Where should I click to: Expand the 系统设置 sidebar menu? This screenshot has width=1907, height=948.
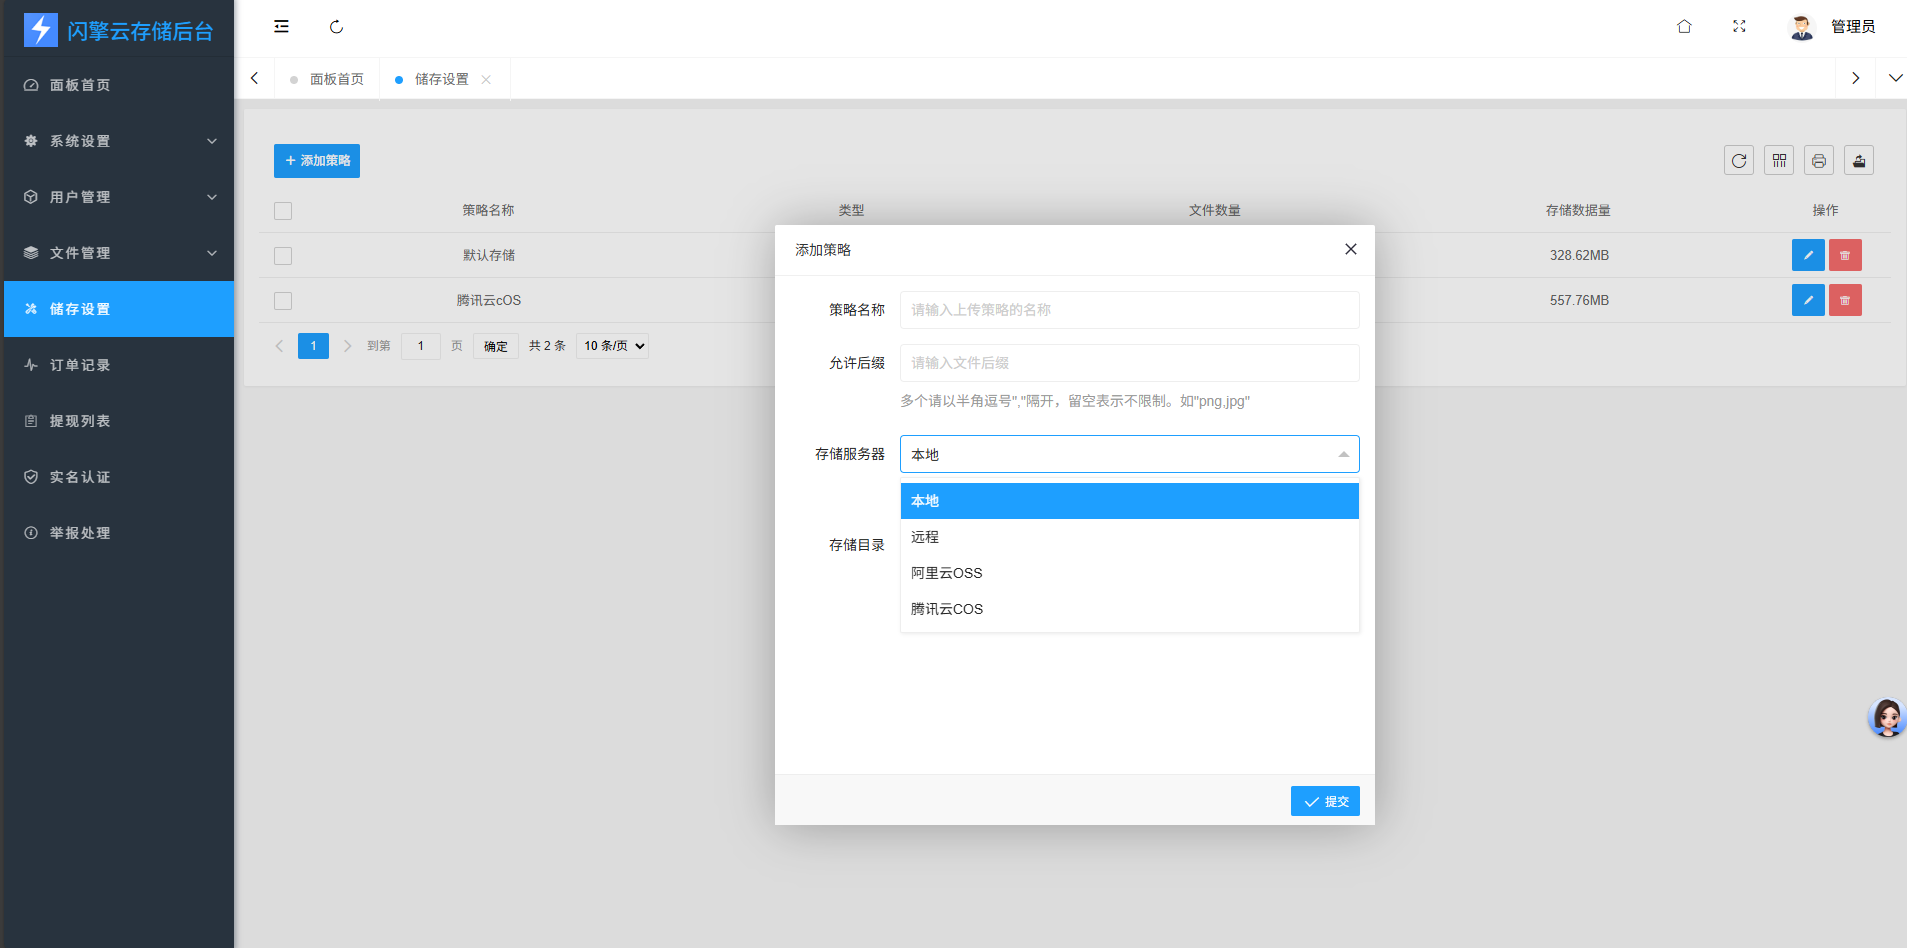pyautogui.click(x=118, y=141)
